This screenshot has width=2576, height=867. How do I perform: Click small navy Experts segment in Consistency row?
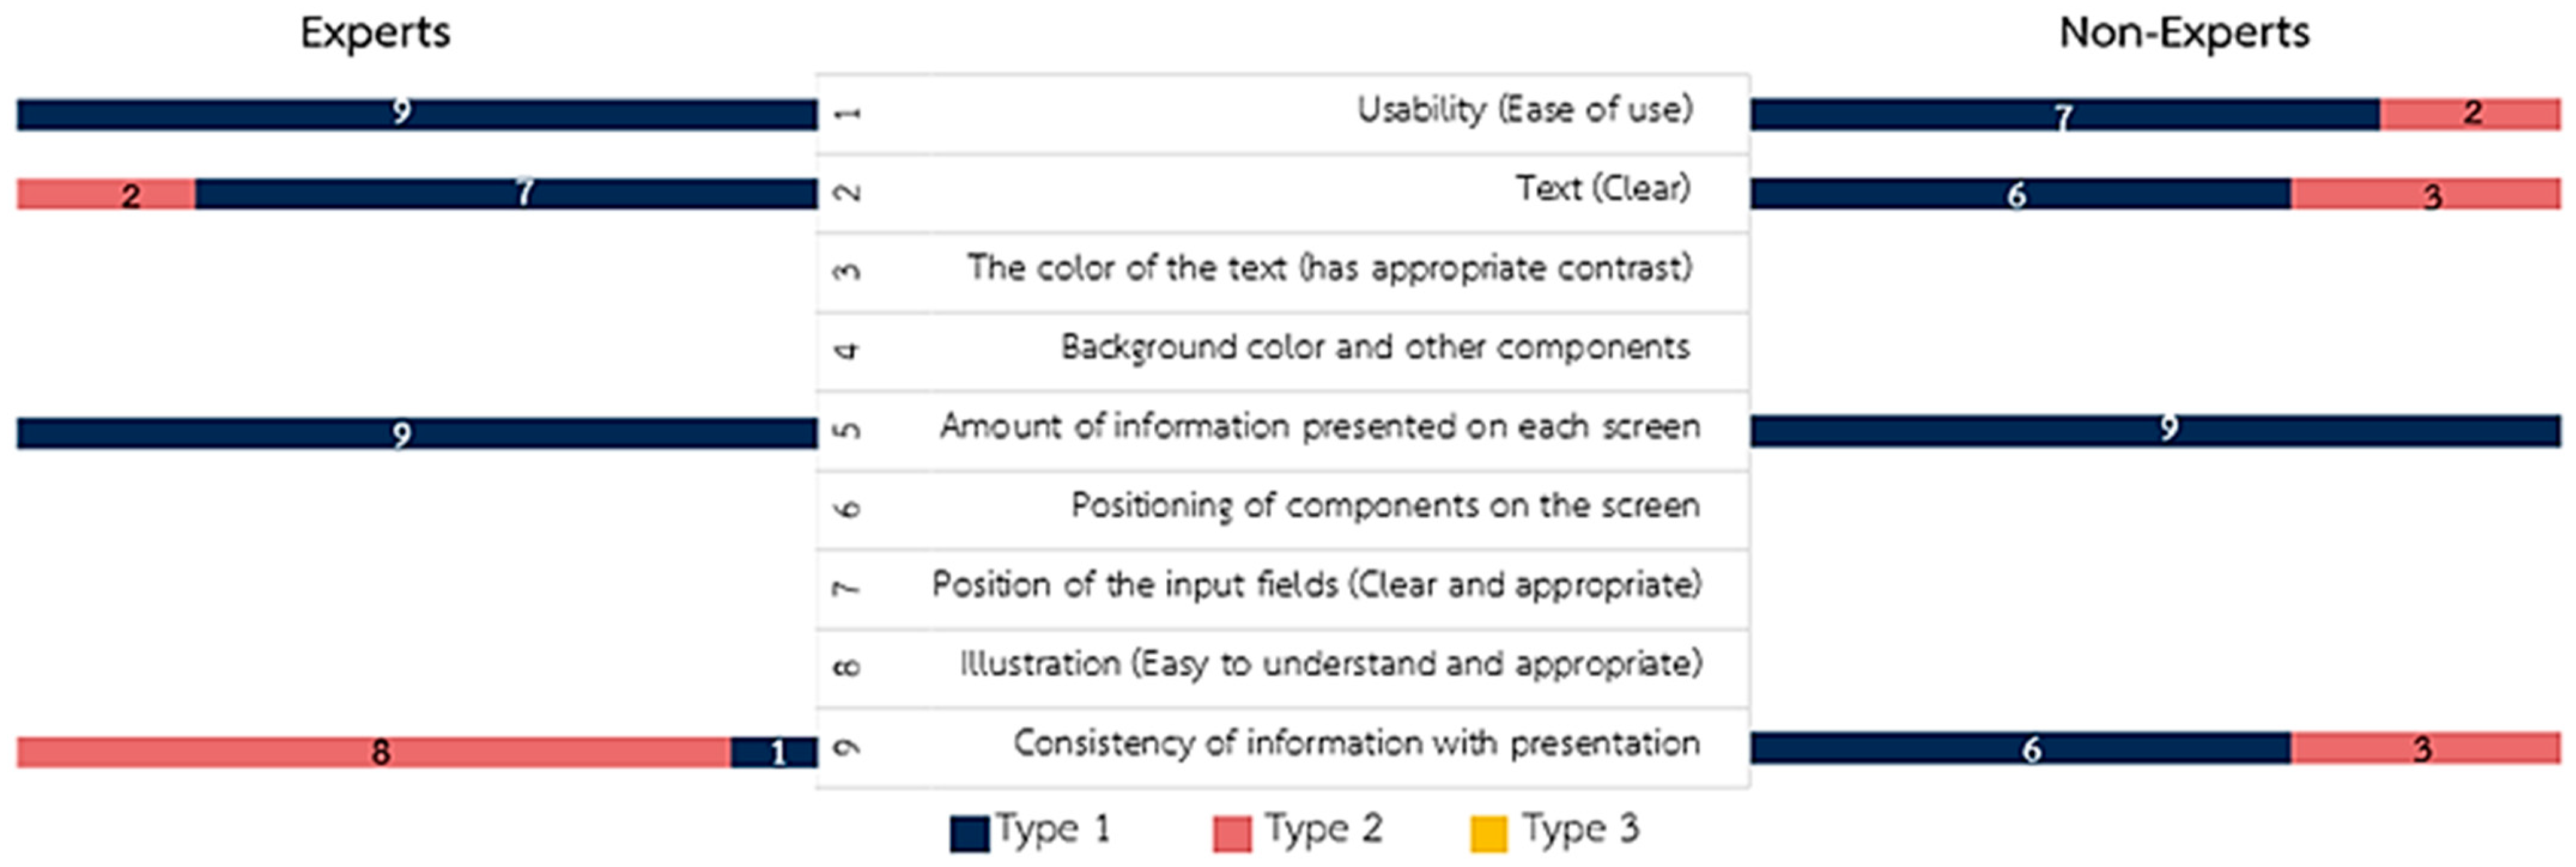click(773, 751)
